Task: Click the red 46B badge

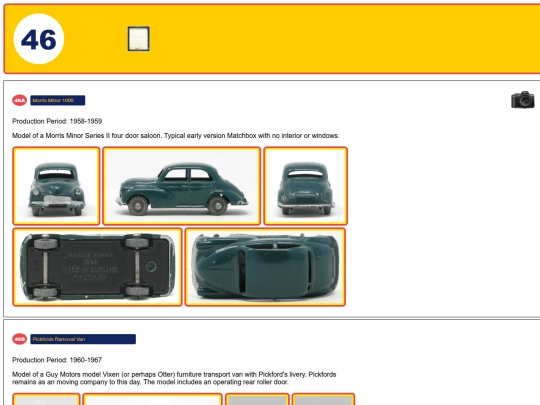Action: tap(20, 339)
